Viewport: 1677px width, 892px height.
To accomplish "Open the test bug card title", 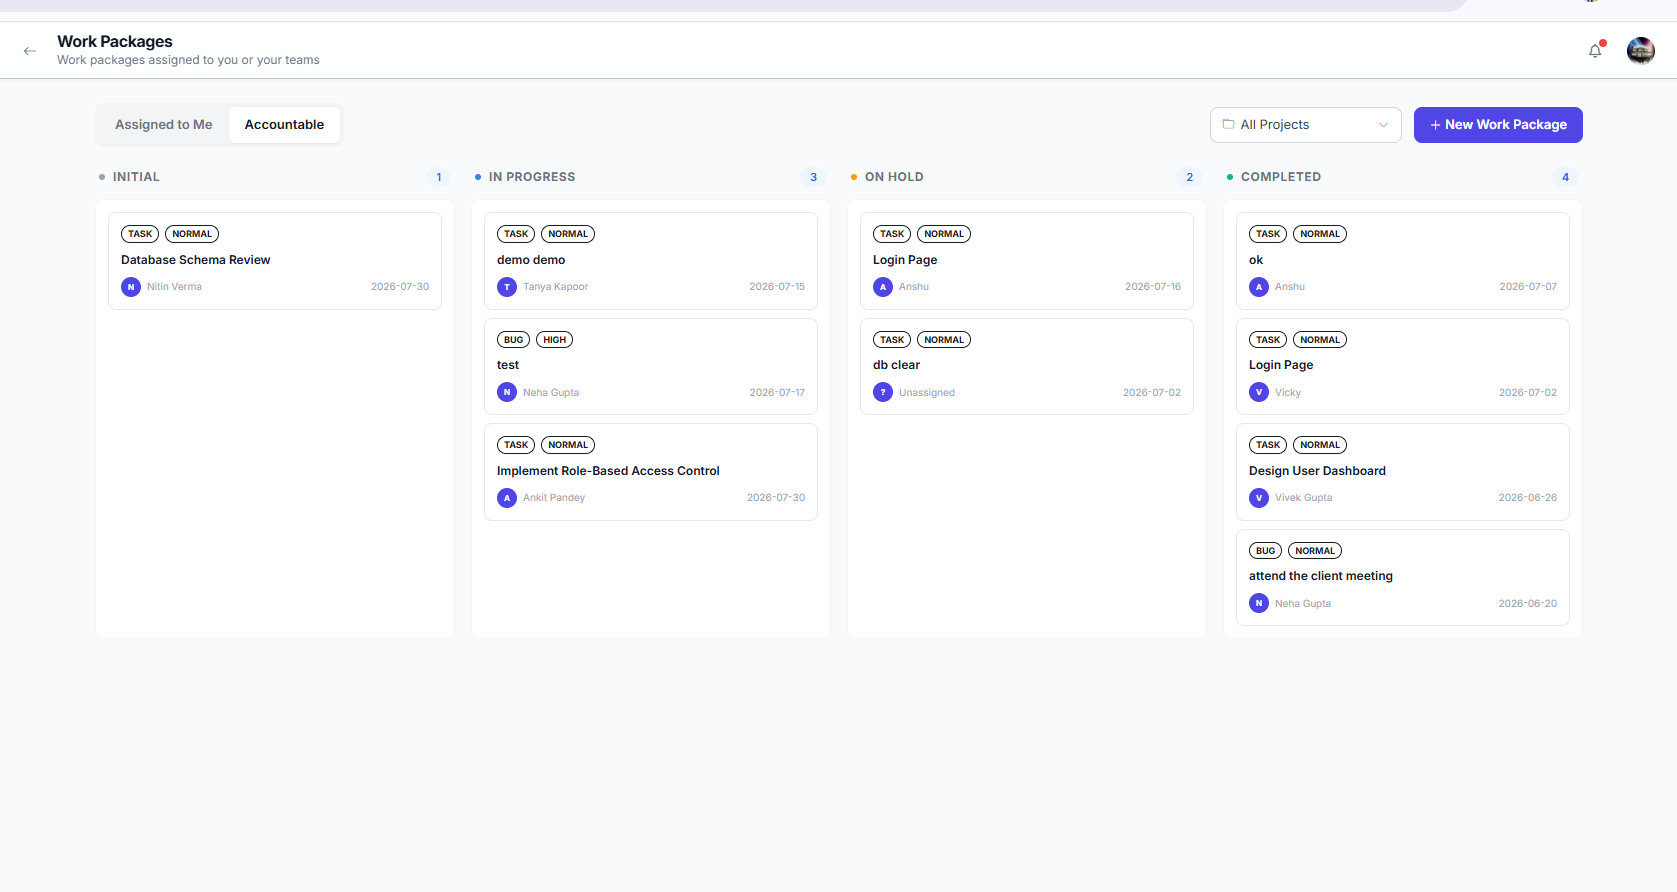I will click(x=508, y=365).
